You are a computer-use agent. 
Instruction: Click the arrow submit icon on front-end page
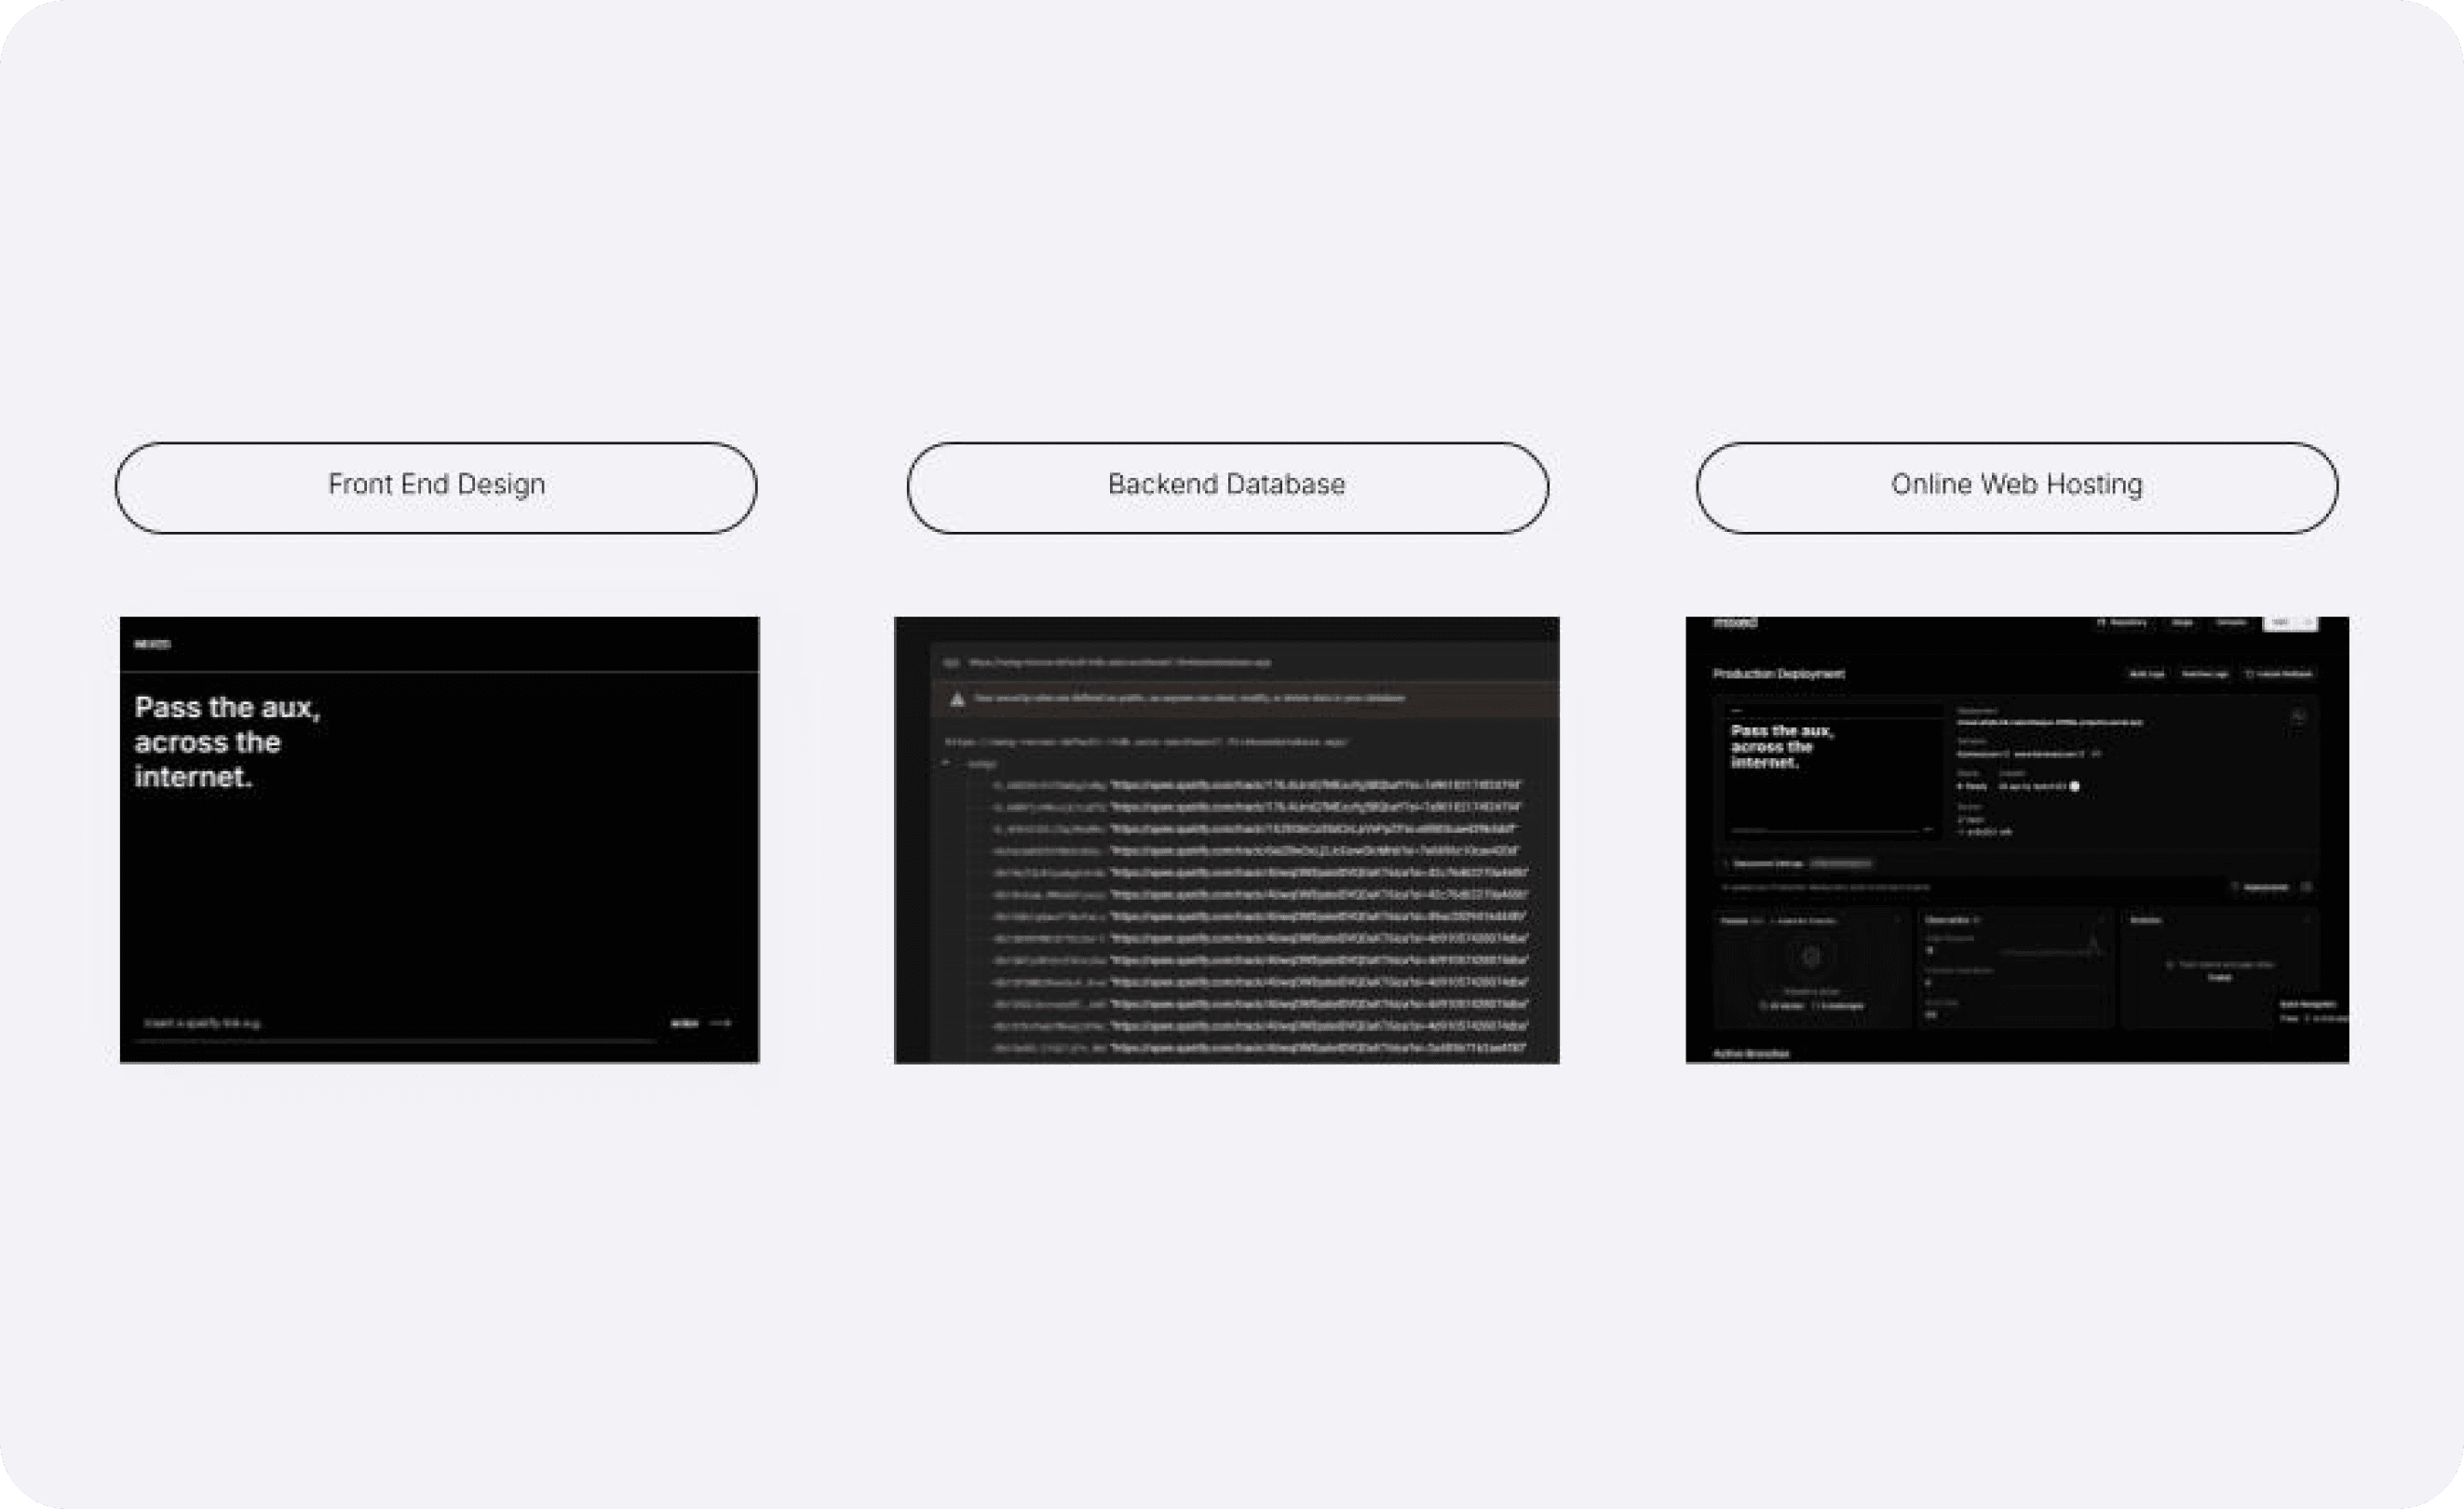(x=720, y=1023)
